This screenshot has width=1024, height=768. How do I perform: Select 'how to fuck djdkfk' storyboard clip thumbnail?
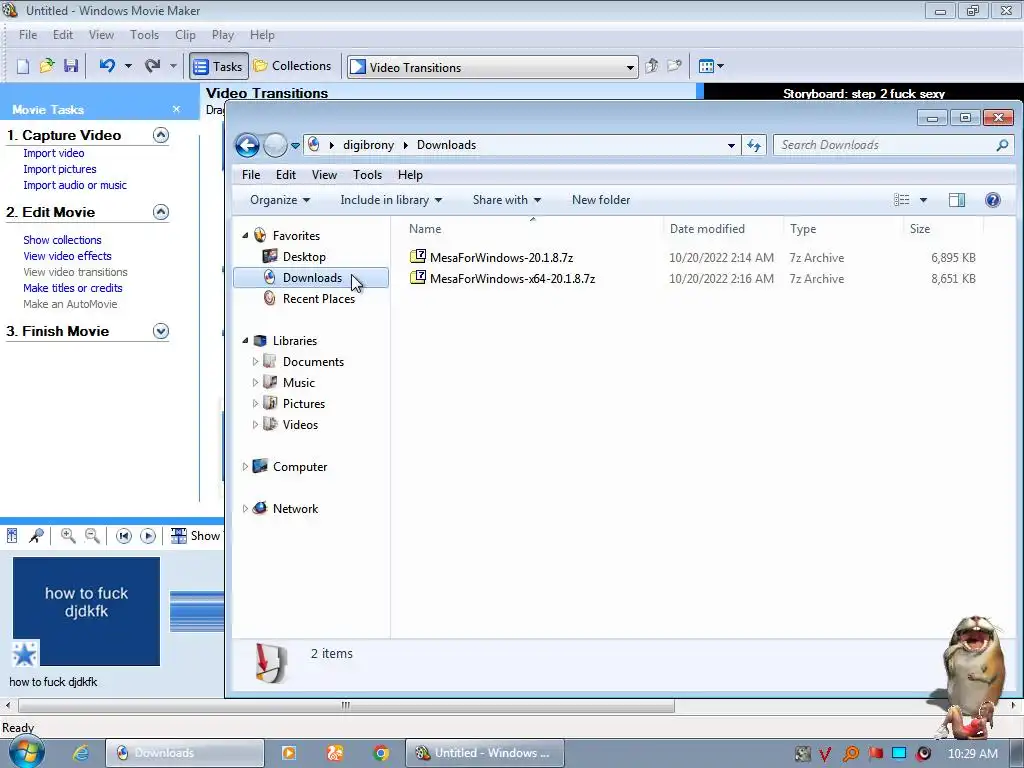pyautogui.click(x=86, y=611)
